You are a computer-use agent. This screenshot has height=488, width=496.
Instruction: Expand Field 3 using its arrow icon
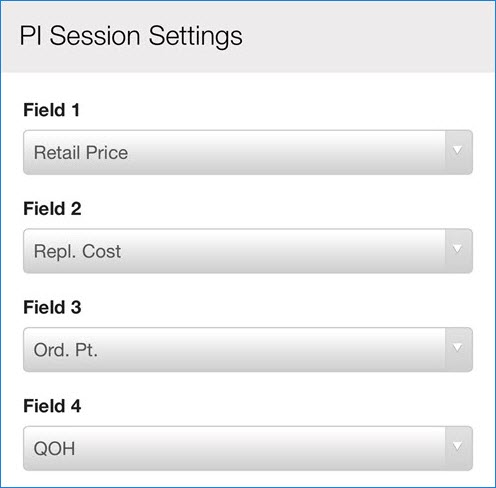(x=458, y=348)
